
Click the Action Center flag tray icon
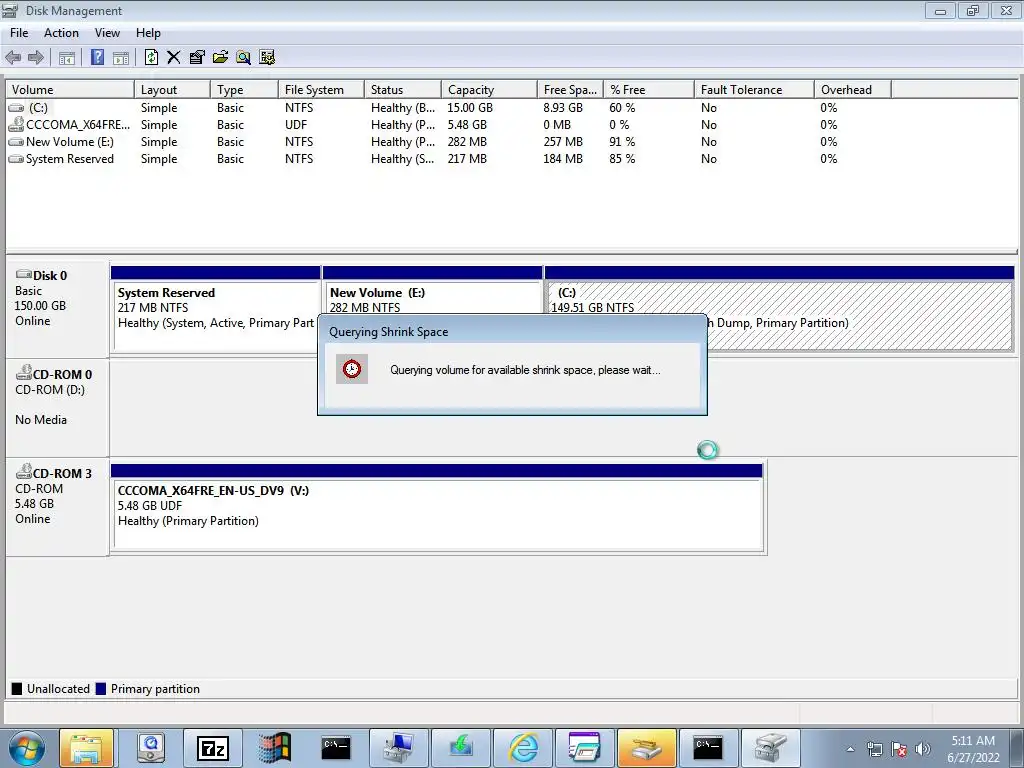[x=899, y=749]
